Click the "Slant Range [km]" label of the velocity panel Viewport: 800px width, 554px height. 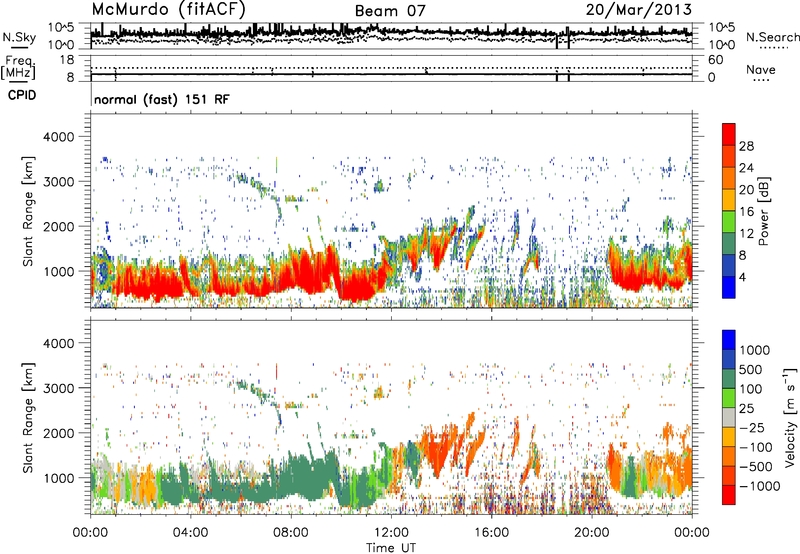coord(29,417)
